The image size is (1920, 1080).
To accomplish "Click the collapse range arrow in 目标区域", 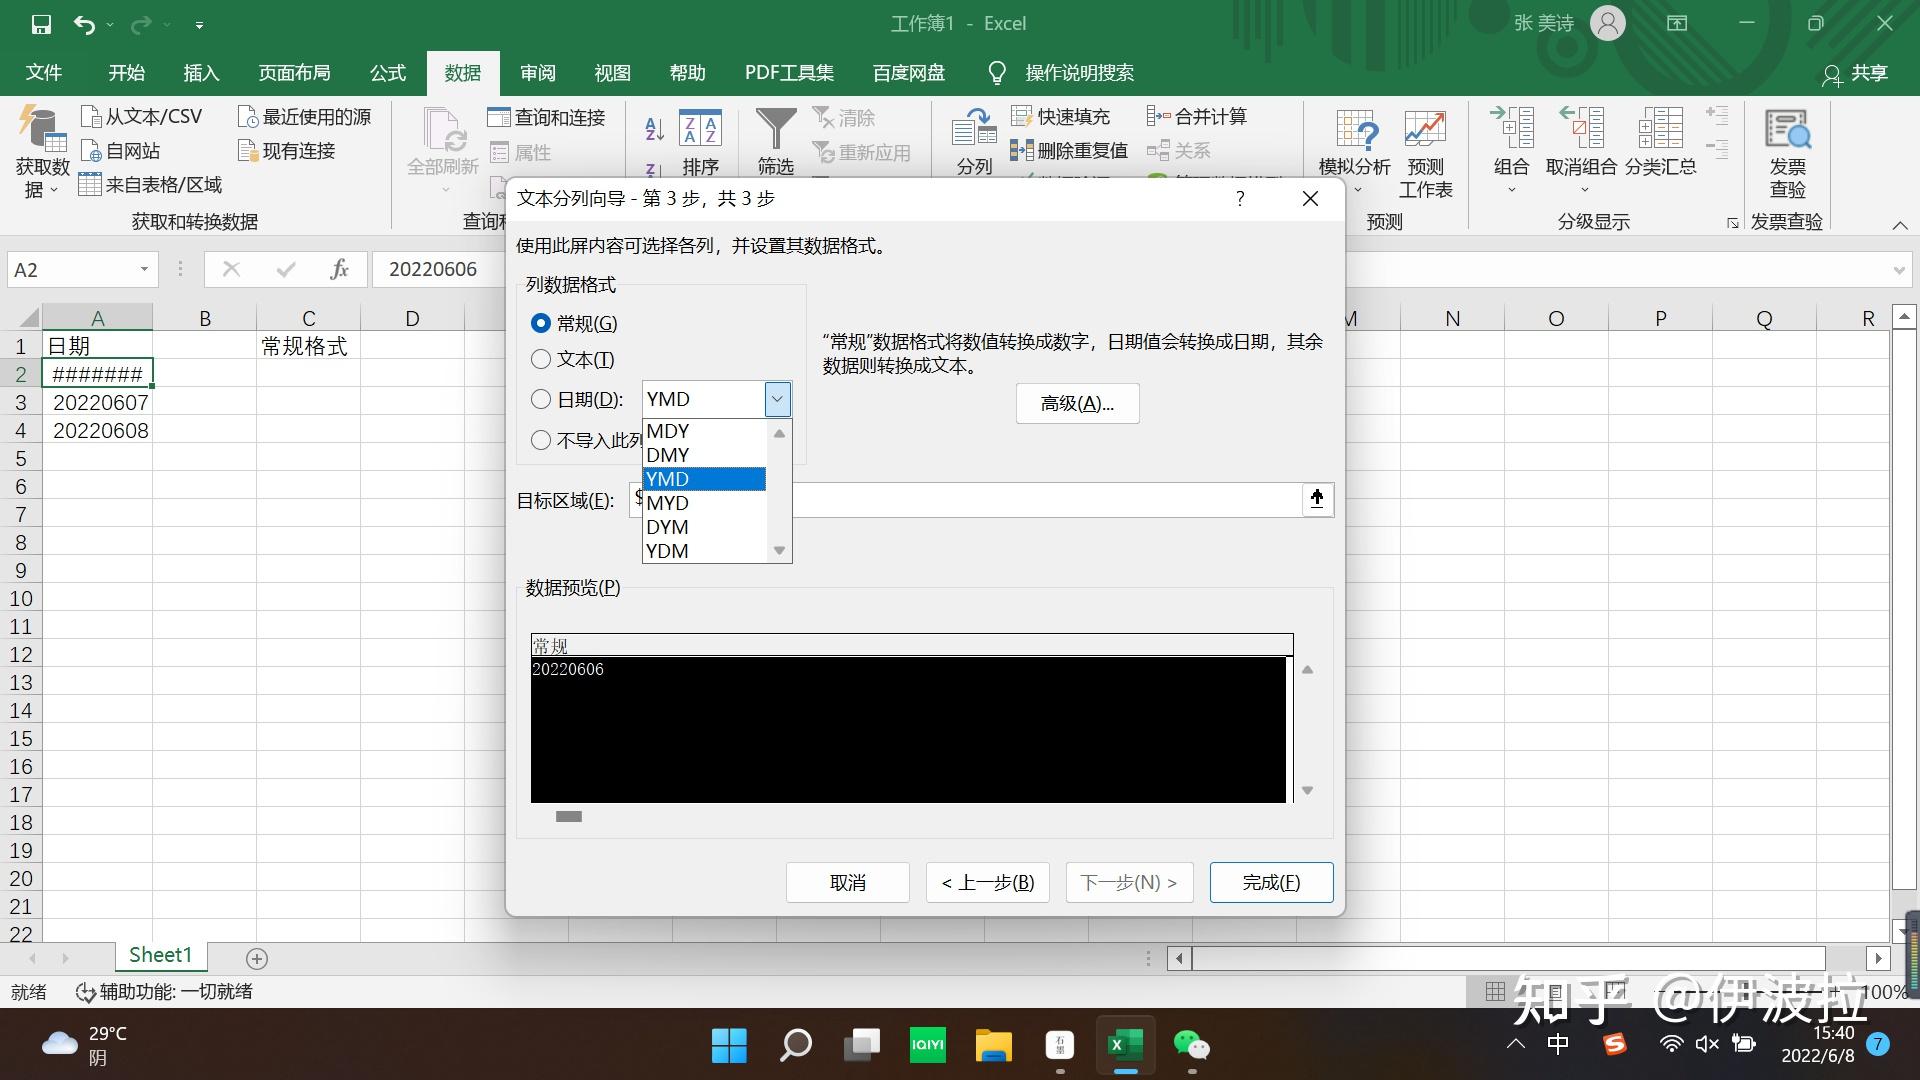I will pos(1317,499).
